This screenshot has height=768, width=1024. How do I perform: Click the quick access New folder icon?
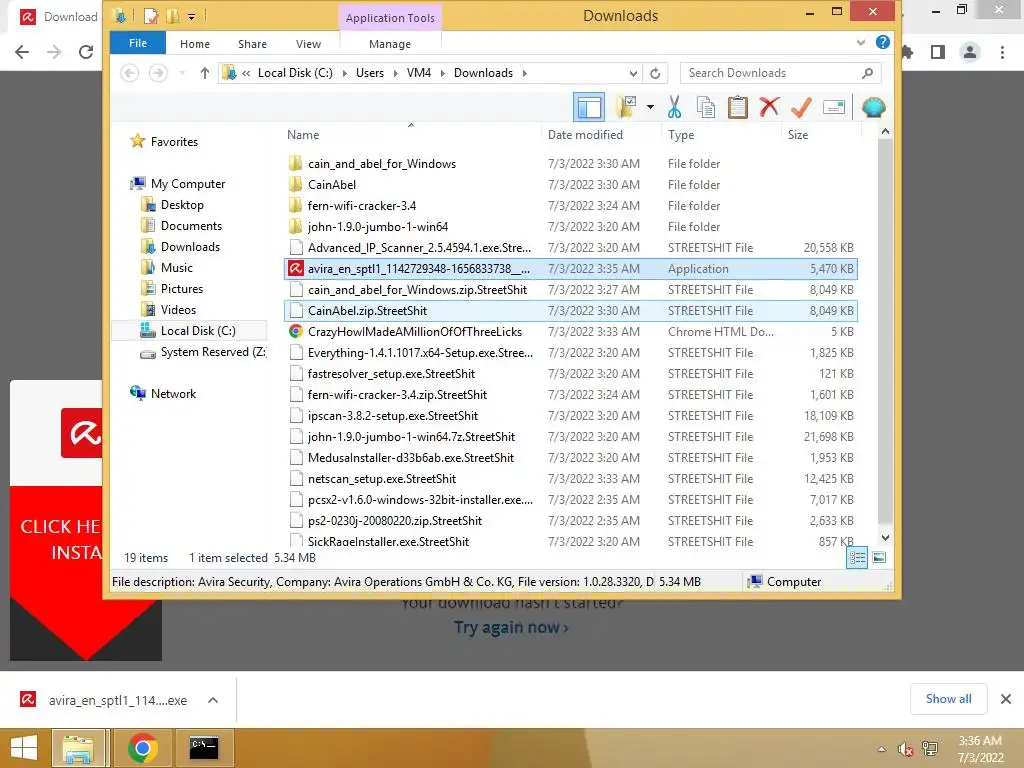point(172,16)
